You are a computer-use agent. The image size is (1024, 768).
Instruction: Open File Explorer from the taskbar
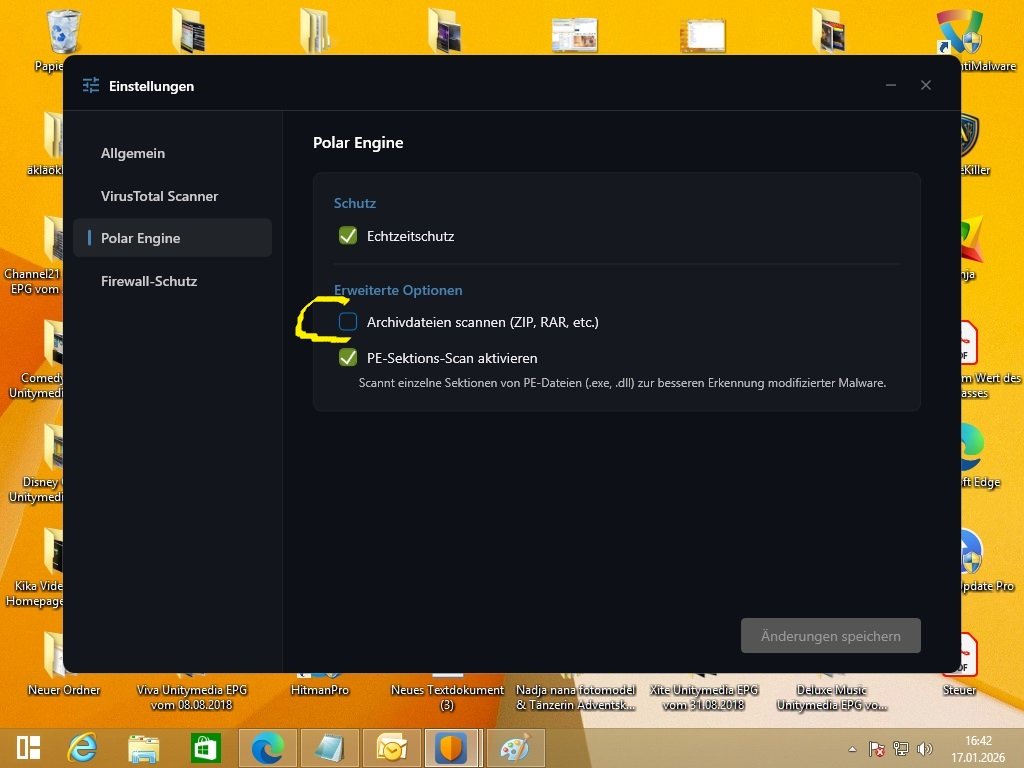(143, 748)
